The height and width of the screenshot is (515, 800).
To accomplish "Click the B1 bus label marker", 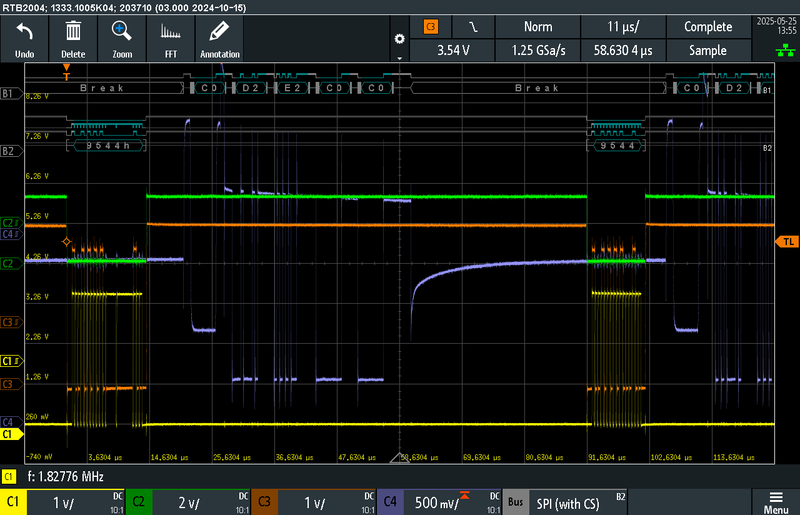I will (x=11, y=93).
